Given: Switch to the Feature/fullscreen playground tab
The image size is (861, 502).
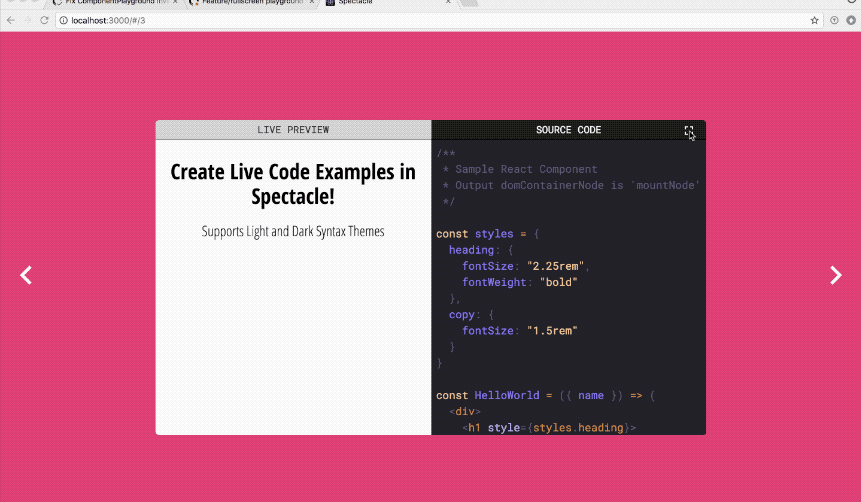Looking at the screenshot, I should [251, 2].
